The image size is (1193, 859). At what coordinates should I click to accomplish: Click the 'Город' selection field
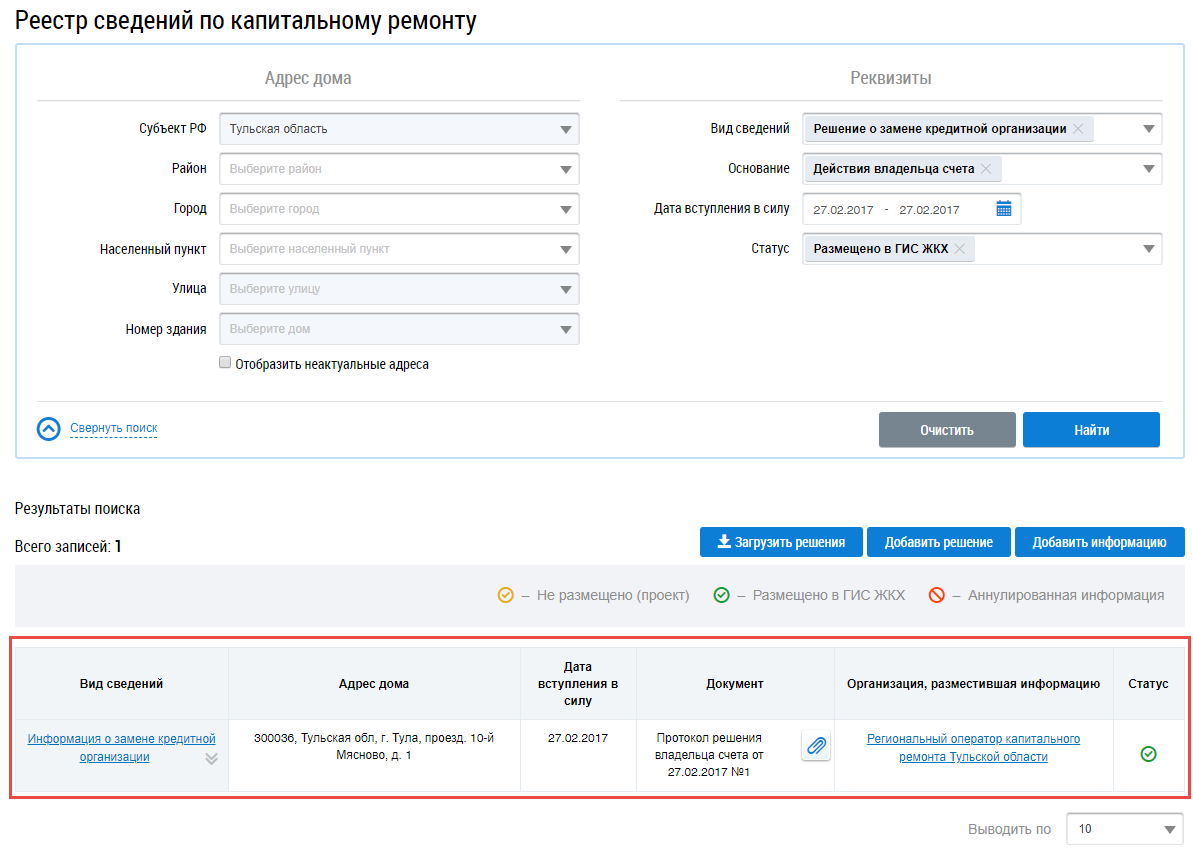tap(399, 209)
